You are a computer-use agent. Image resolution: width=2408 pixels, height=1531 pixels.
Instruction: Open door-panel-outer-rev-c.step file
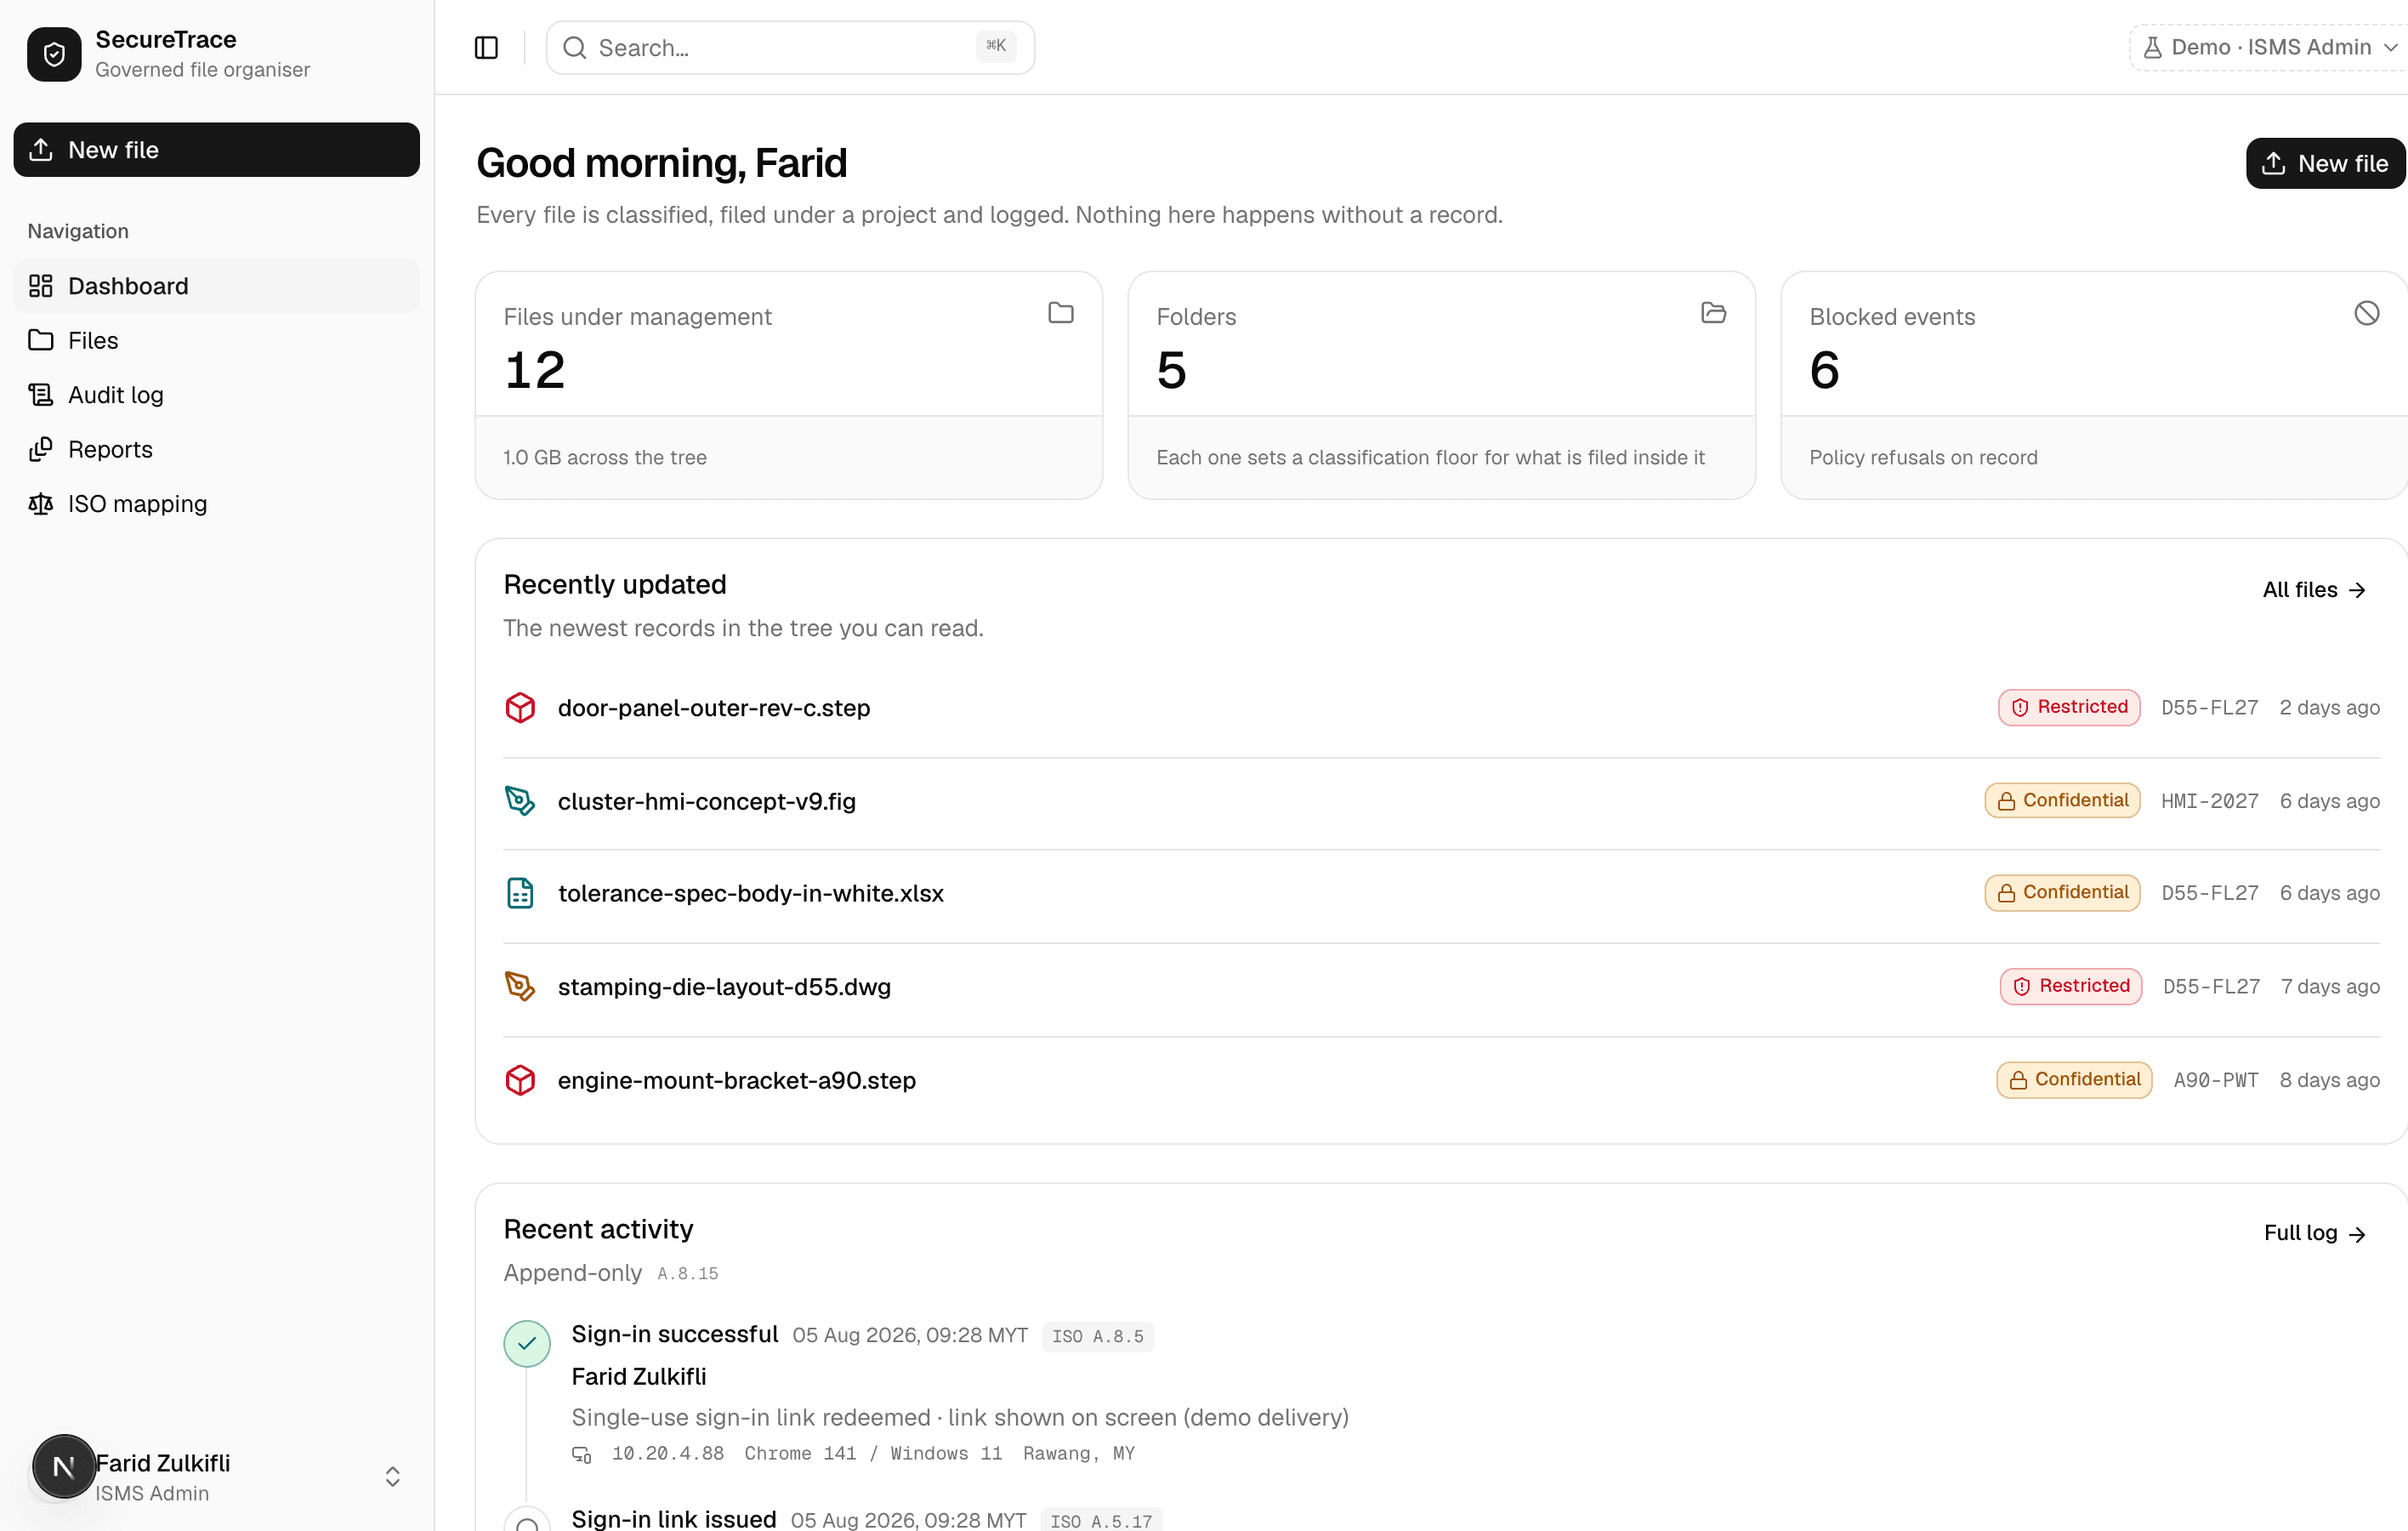(x=714, y=708)
